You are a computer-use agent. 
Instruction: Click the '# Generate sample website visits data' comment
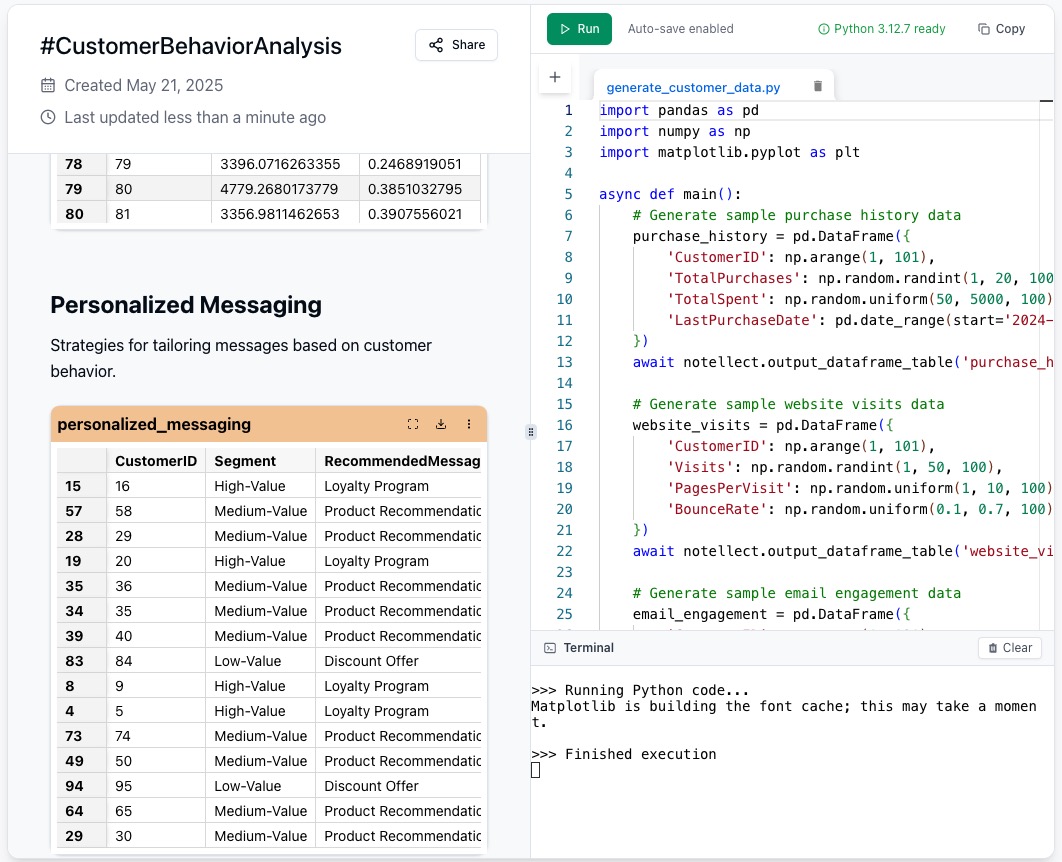(x=788, y=404)
